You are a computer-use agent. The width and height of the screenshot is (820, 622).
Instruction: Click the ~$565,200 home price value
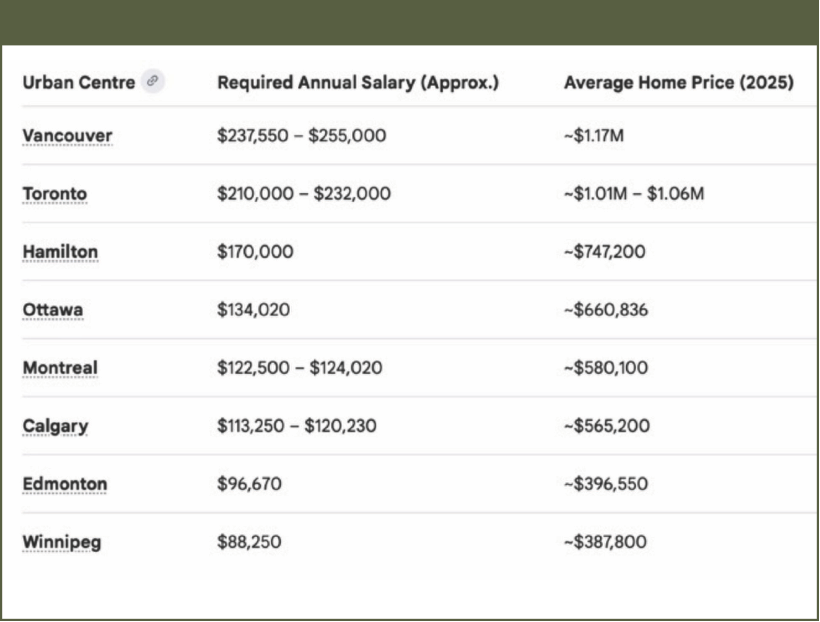click(606, 426)
